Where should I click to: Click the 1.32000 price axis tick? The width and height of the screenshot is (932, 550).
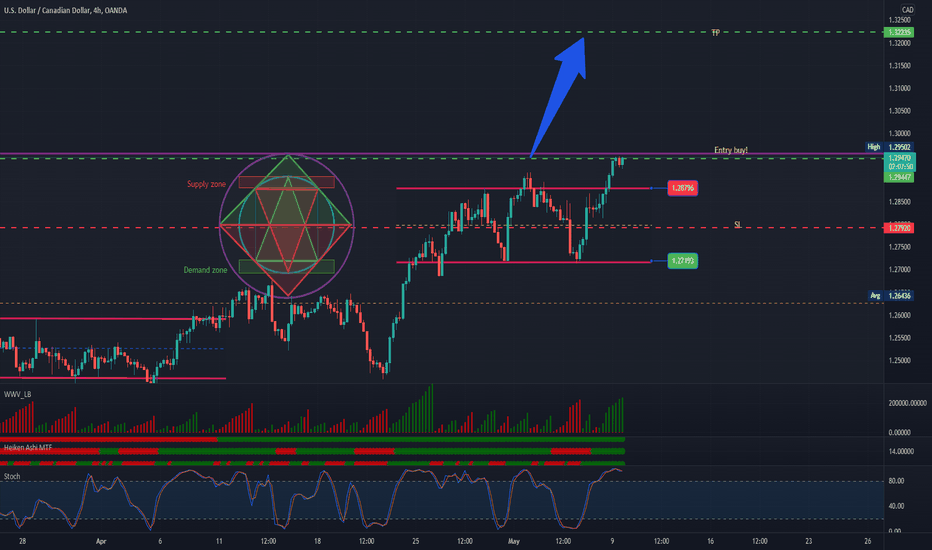coord(899,43)
